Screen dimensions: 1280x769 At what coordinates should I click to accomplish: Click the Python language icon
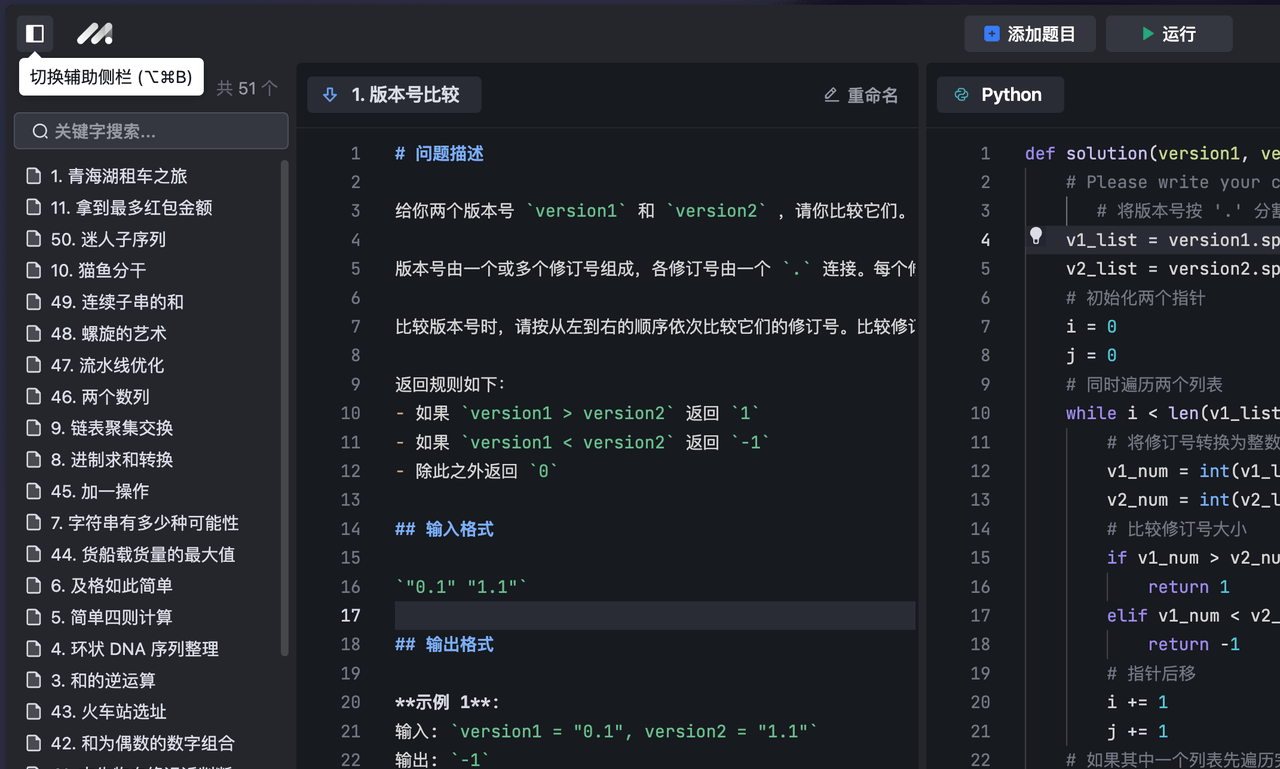961,95
